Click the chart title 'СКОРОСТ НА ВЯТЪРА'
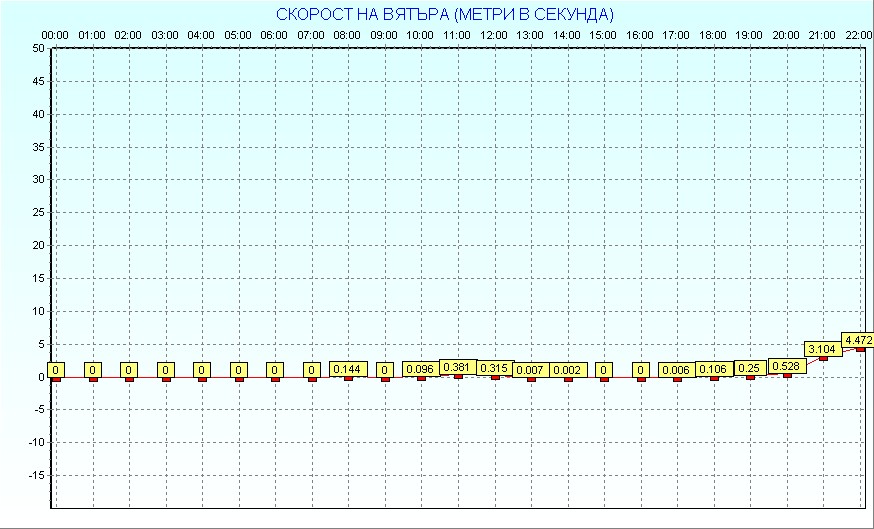 (x=445, y=14)
